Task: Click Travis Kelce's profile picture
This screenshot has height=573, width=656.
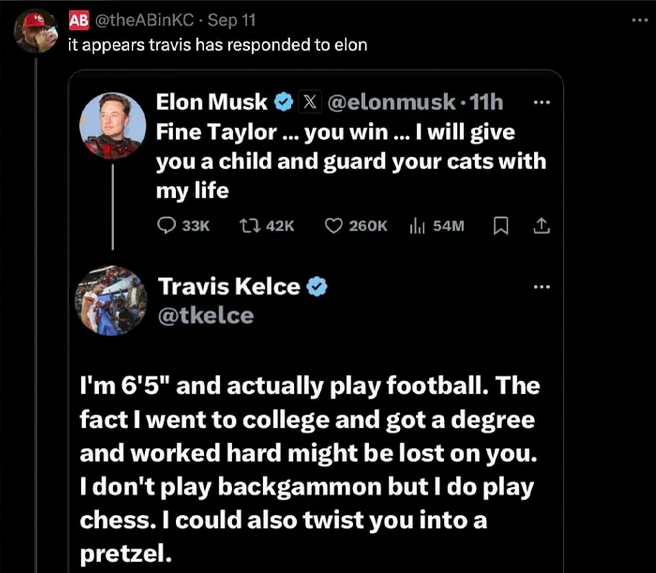Action: tap(112, 301)
